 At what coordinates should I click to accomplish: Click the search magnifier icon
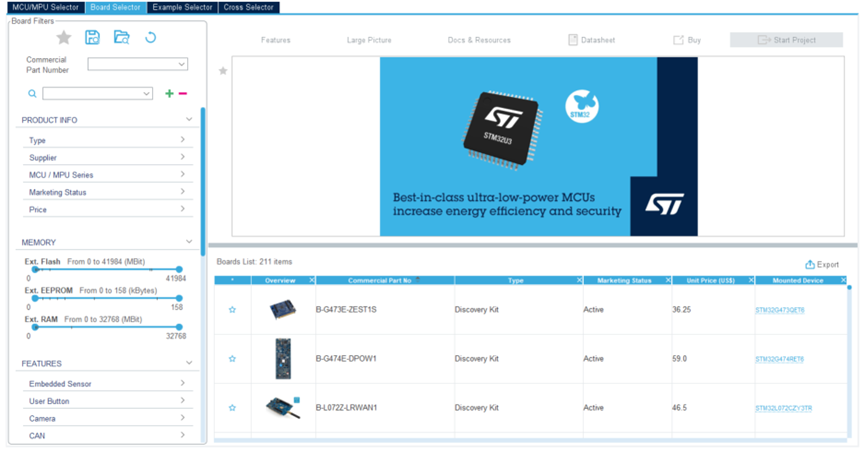click(x=33, y=94)
